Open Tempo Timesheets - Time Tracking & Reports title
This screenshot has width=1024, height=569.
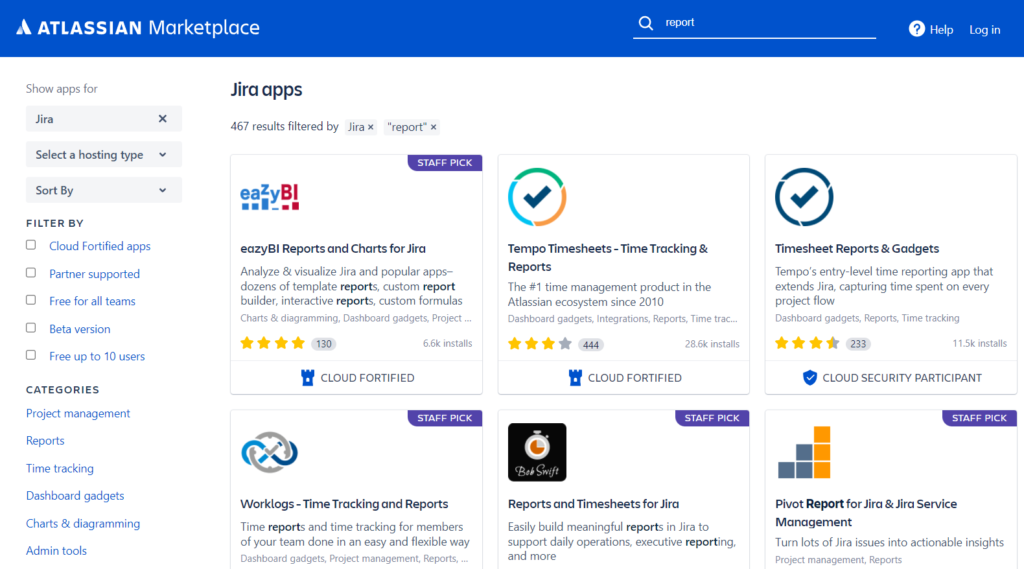click(x=607, y=257)
